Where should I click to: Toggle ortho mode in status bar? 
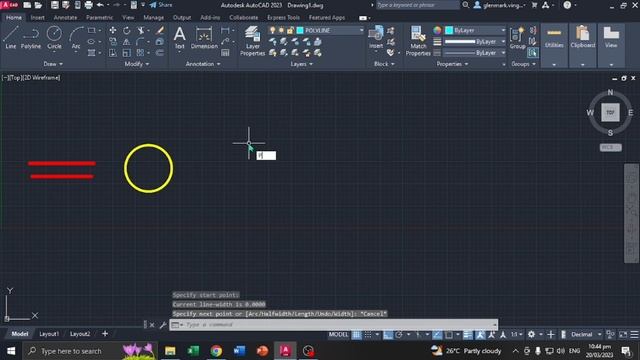(x=387, y=335)
